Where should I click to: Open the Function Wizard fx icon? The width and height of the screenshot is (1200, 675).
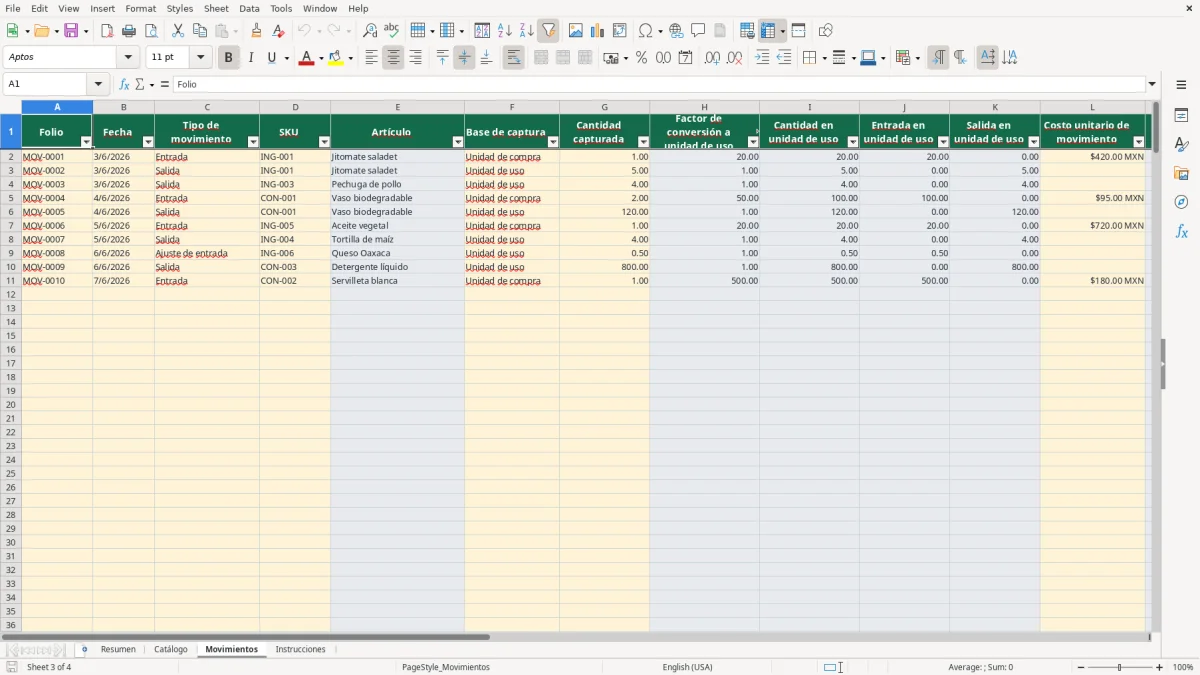(x=125, y=85)
